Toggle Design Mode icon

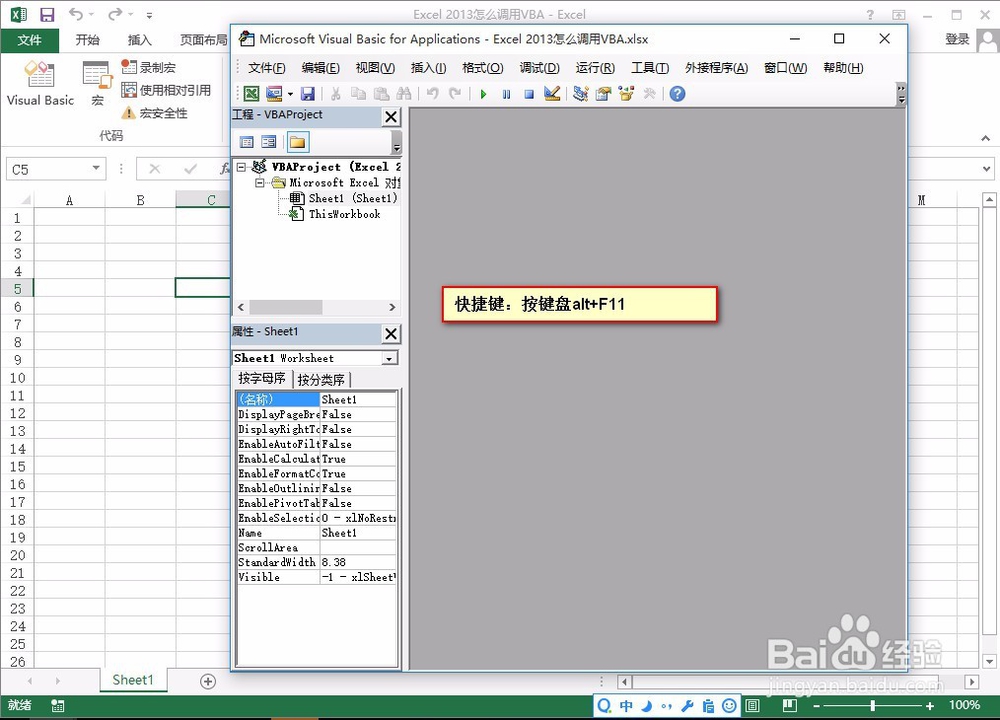(552, 94)
